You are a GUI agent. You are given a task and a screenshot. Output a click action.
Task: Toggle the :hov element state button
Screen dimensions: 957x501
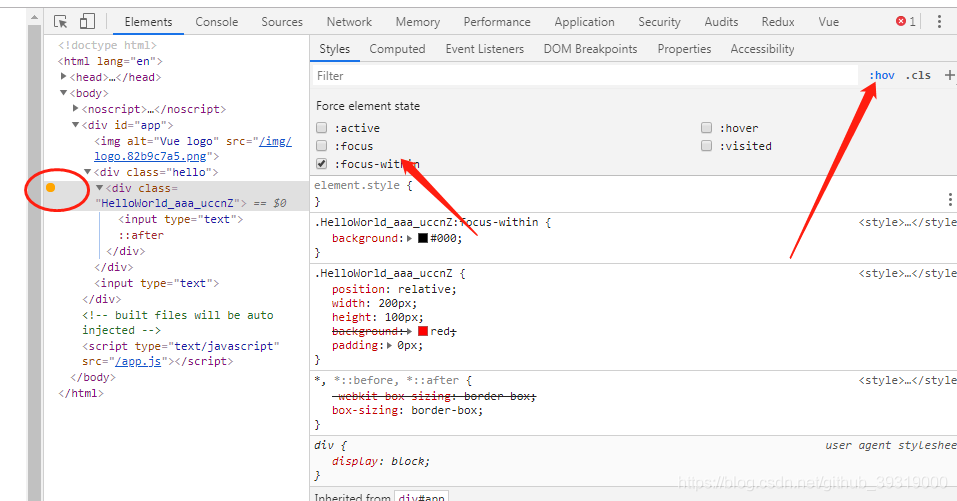click(x=882, y=75)
